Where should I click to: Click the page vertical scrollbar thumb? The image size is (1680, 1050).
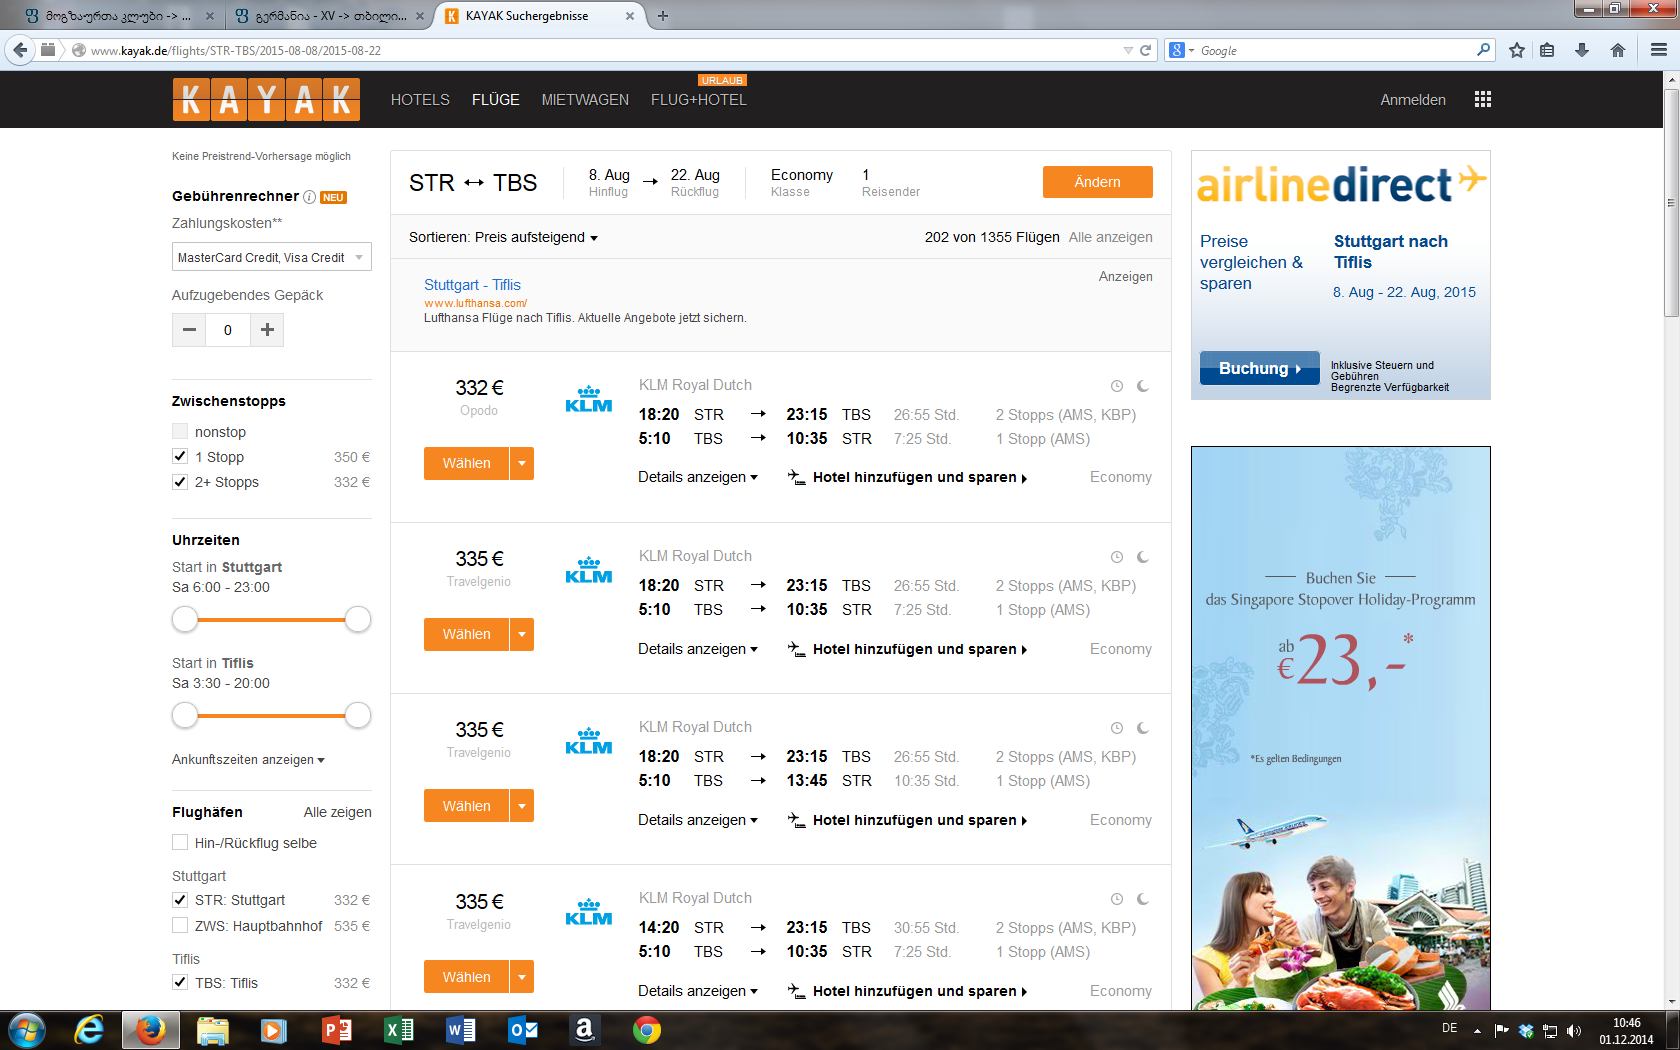(1671, 203)
